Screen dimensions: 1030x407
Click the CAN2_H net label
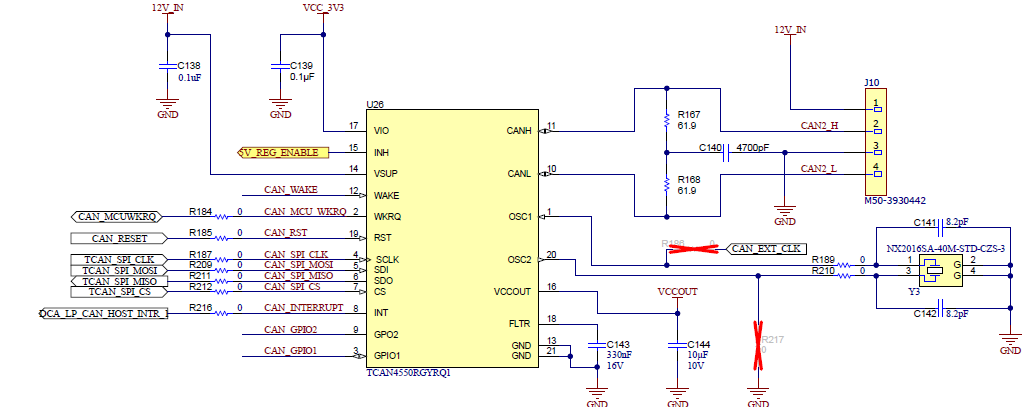point(819,125)
